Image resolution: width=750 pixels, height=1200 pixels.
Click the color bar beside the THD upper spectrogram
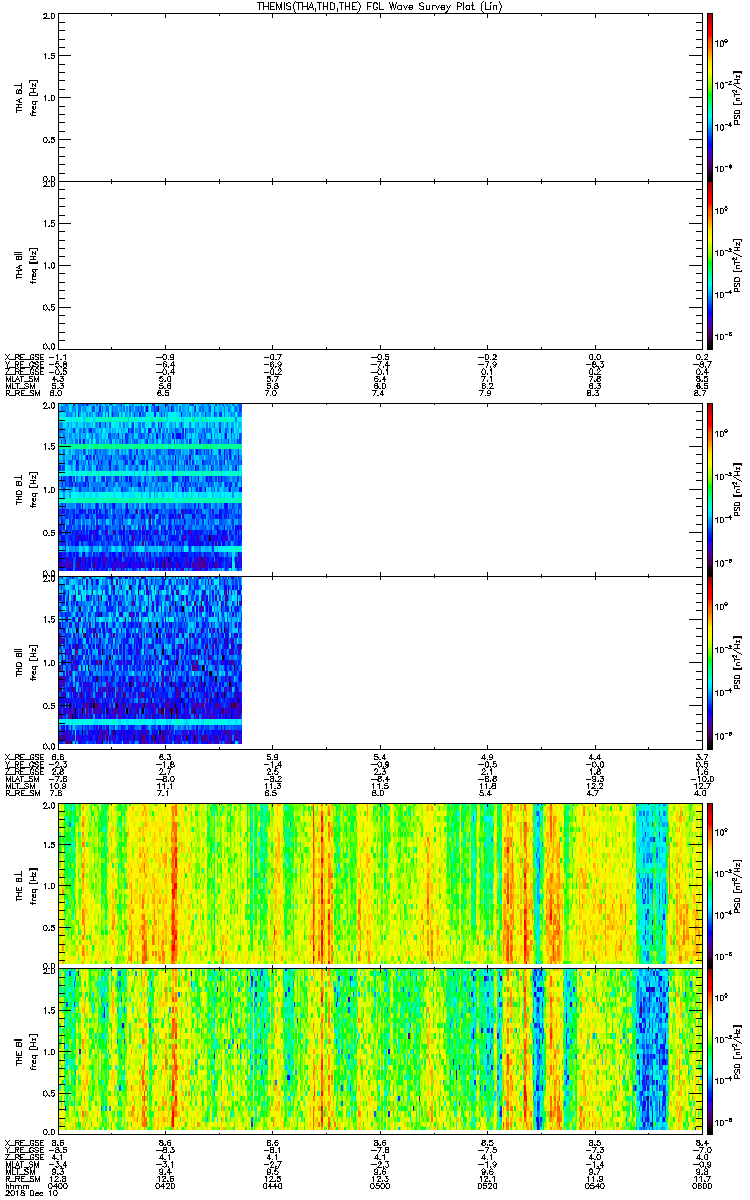[x=709, y=488]
